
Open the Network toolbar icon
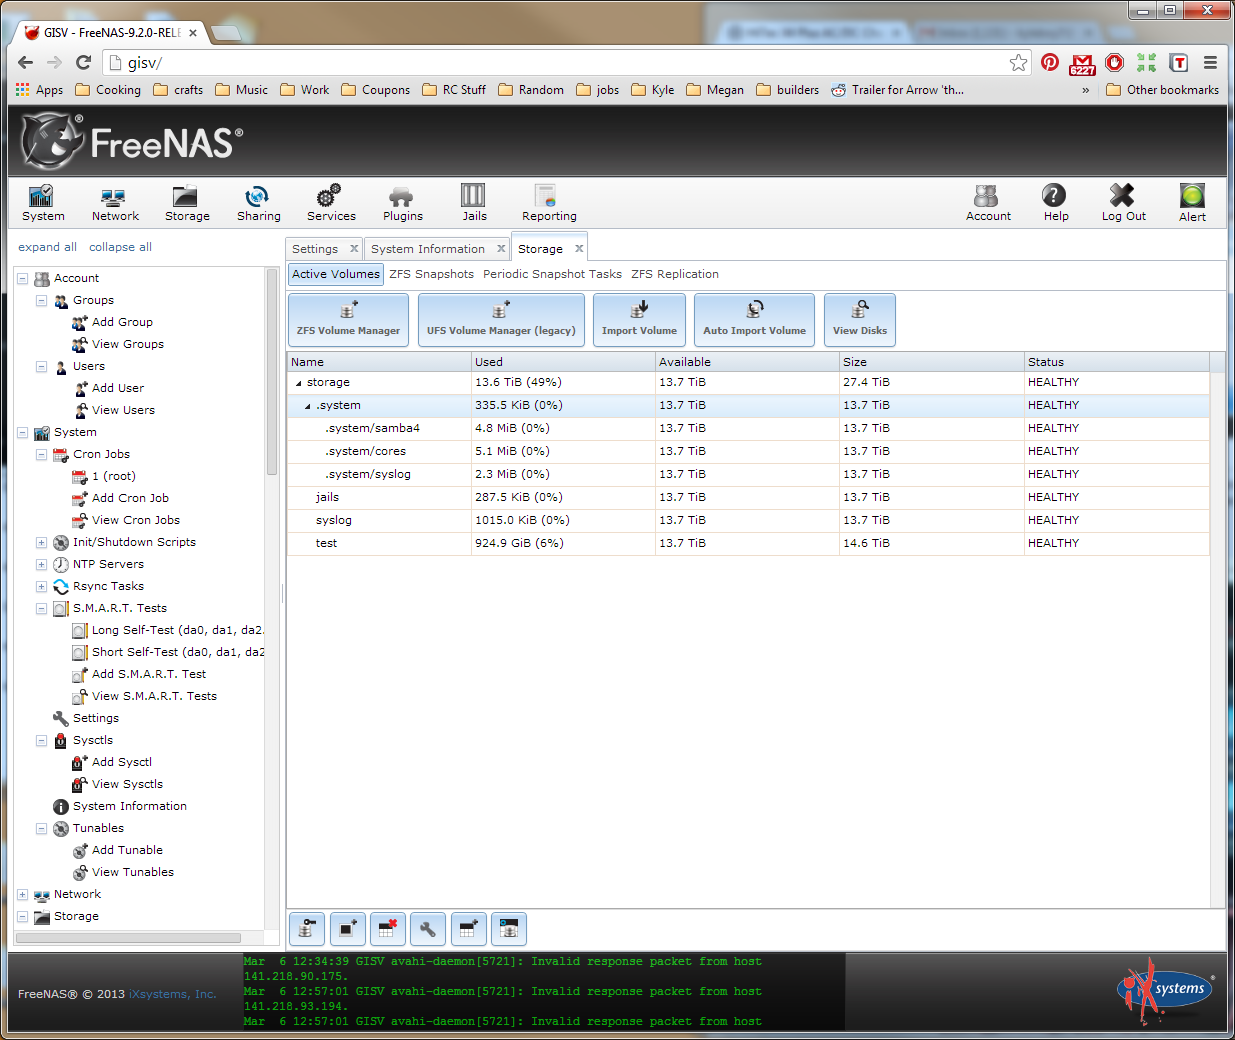pos(115,203)
